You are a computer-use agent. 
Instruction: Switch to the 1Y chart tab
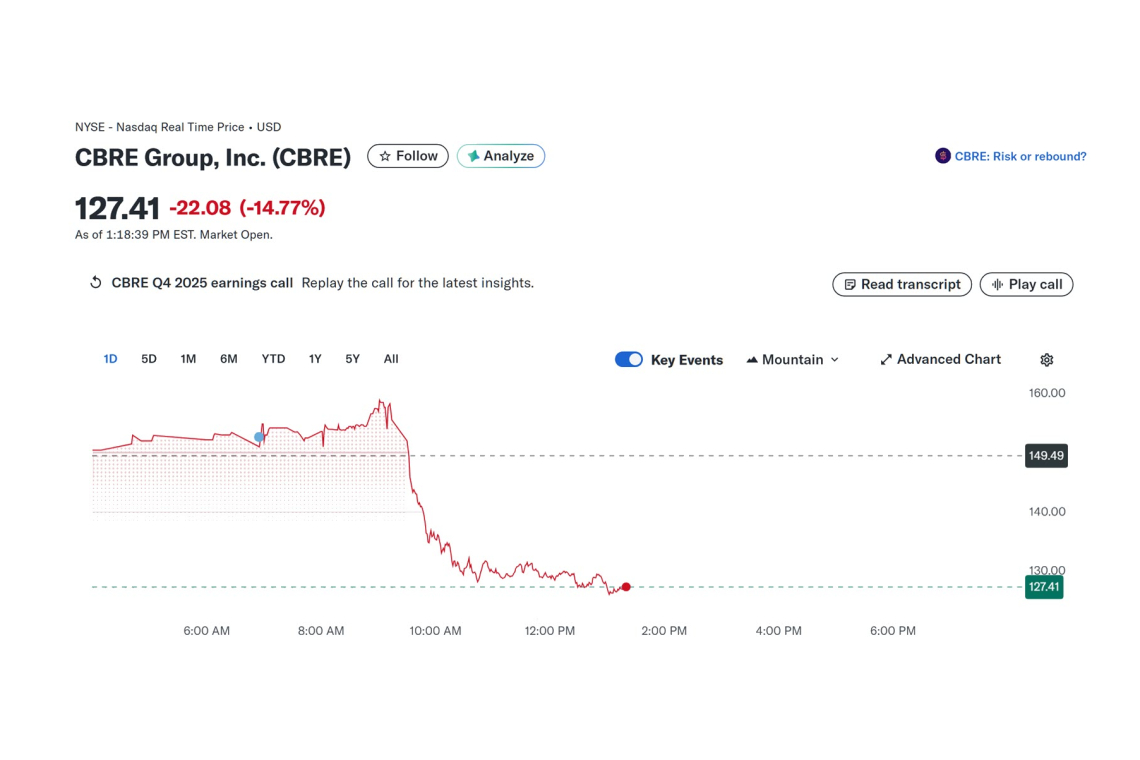click(314, 358)
